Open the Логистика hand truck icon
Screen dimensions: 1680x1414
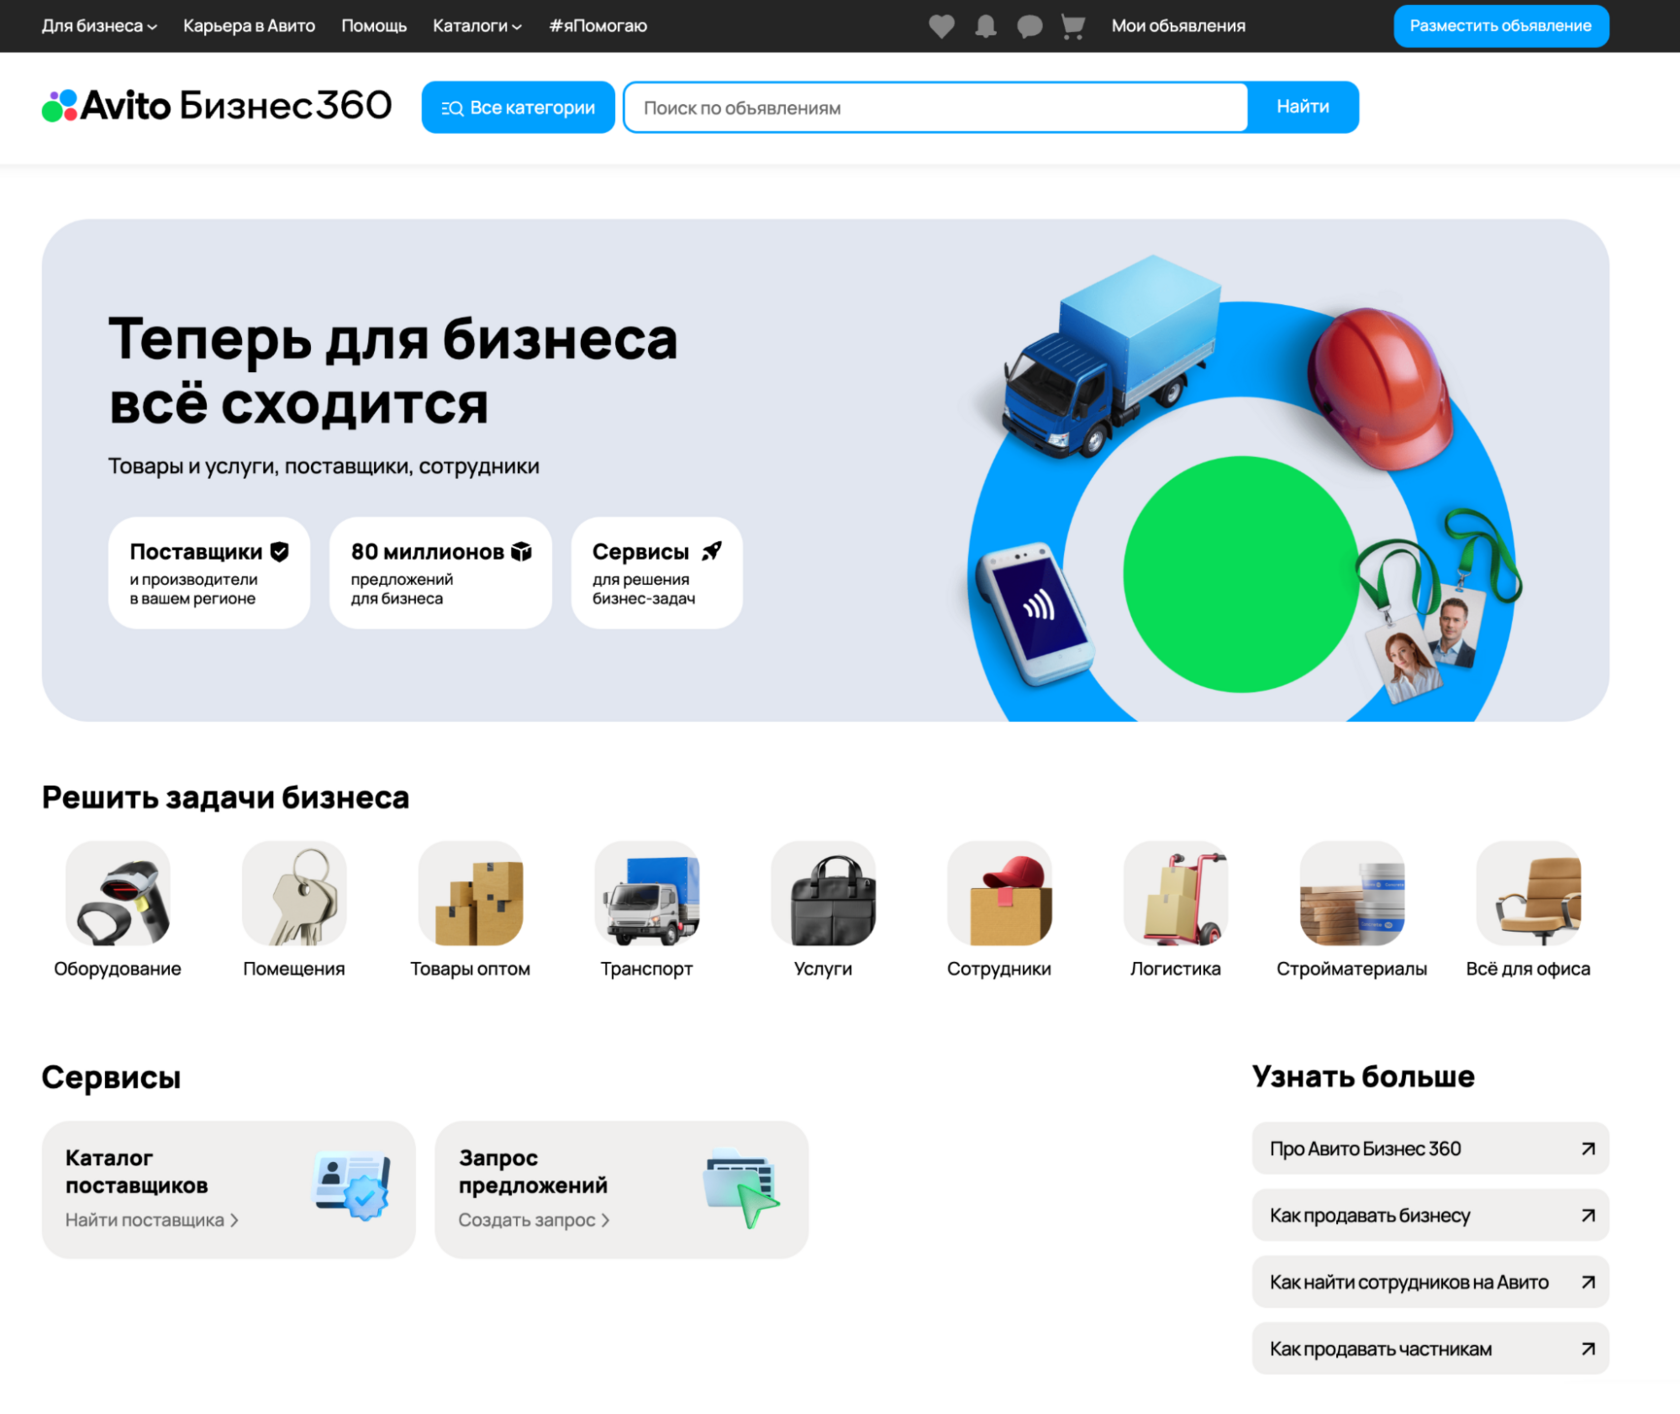click(x=1176, y=893)
